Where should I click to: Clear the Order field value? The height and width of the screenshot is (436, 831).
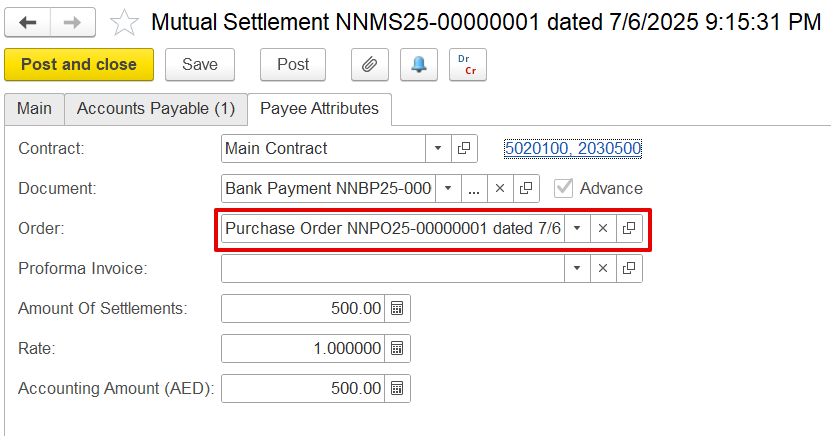[x=603, y=228]
